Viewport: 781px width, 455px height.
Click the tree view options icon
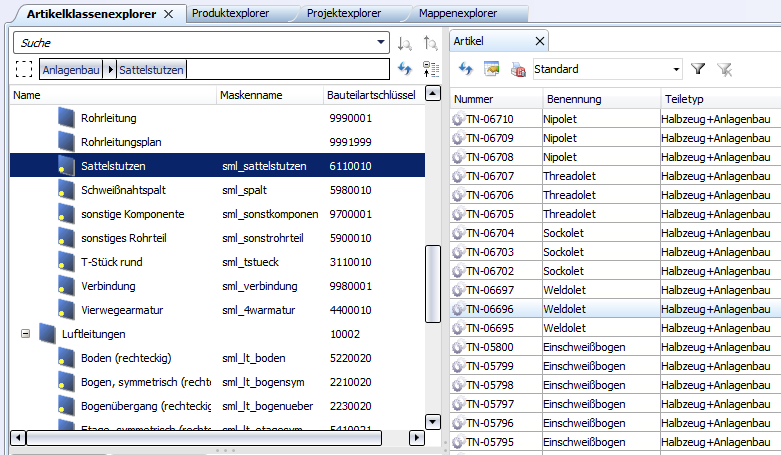pyautogui.click(x=432, y=69)
